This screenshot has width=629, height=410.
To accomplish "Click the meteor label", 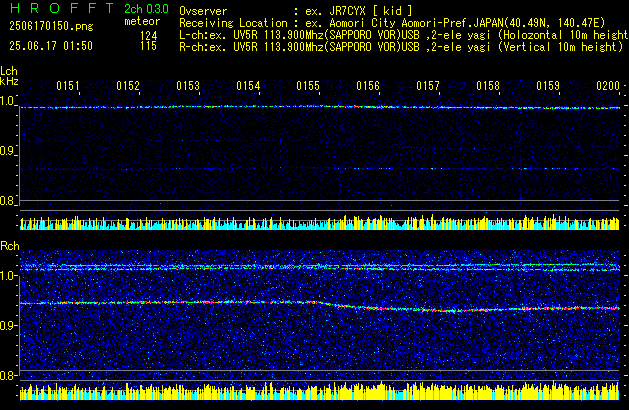I will click(x=142, y=21).
